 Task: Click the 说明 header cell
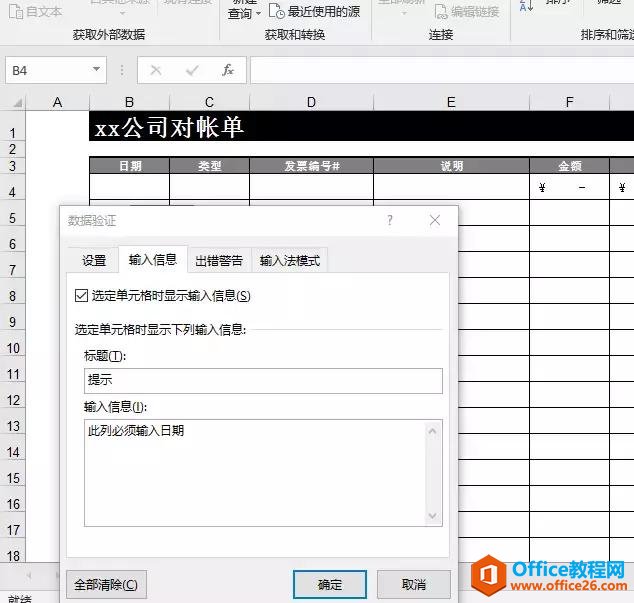coord(451,166)
